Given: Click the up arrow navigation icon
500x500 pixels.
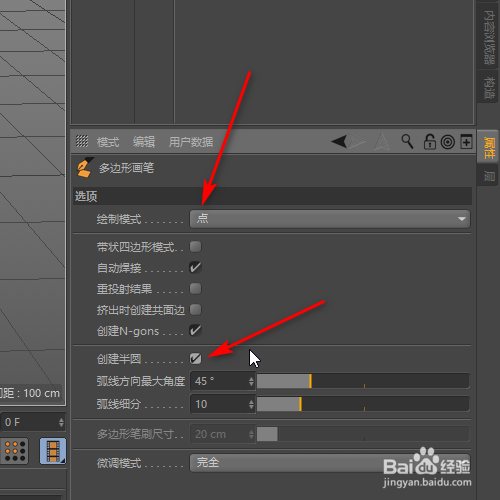Looking at the screenshot, I should pos(382,142).
